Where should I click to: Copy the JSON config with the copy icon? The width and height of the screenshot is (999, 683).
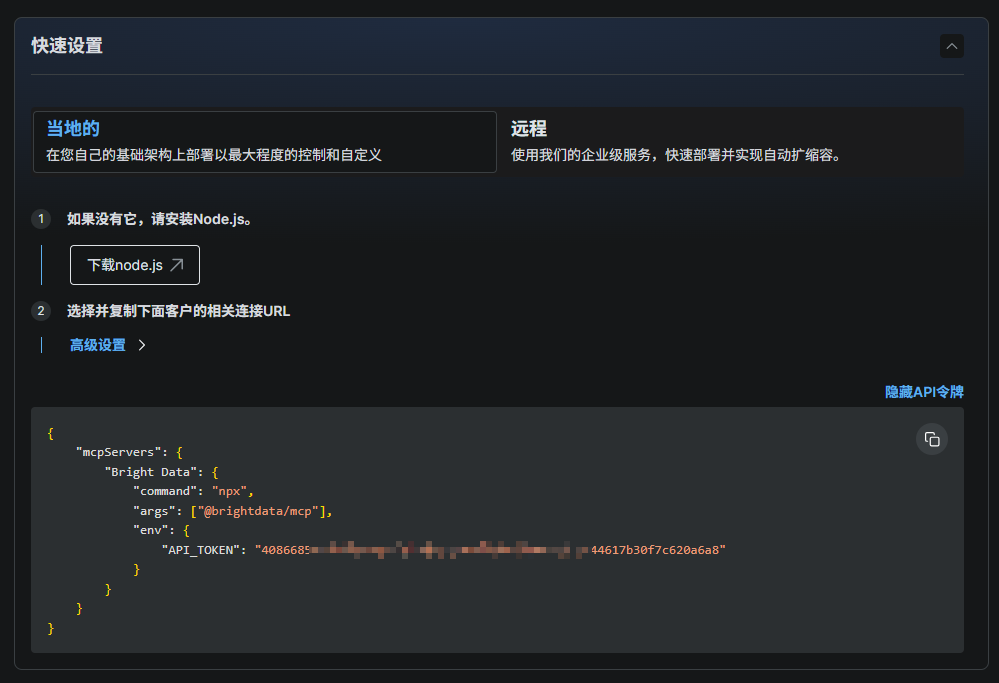coord(931,439)
